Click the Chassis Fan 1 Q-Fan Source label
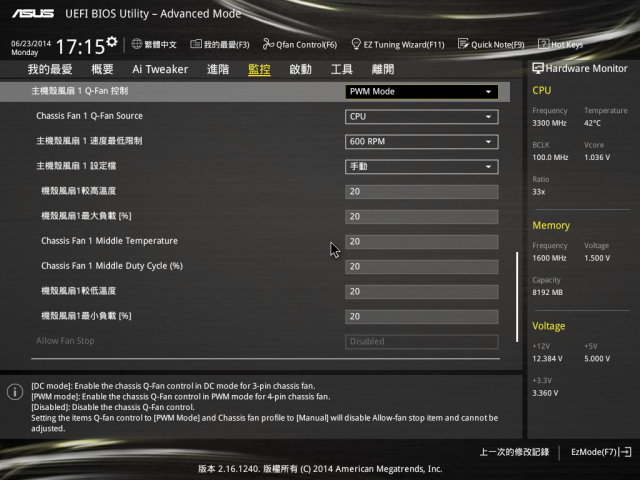This screenshot has width=640, height=480. click(89, 116)
